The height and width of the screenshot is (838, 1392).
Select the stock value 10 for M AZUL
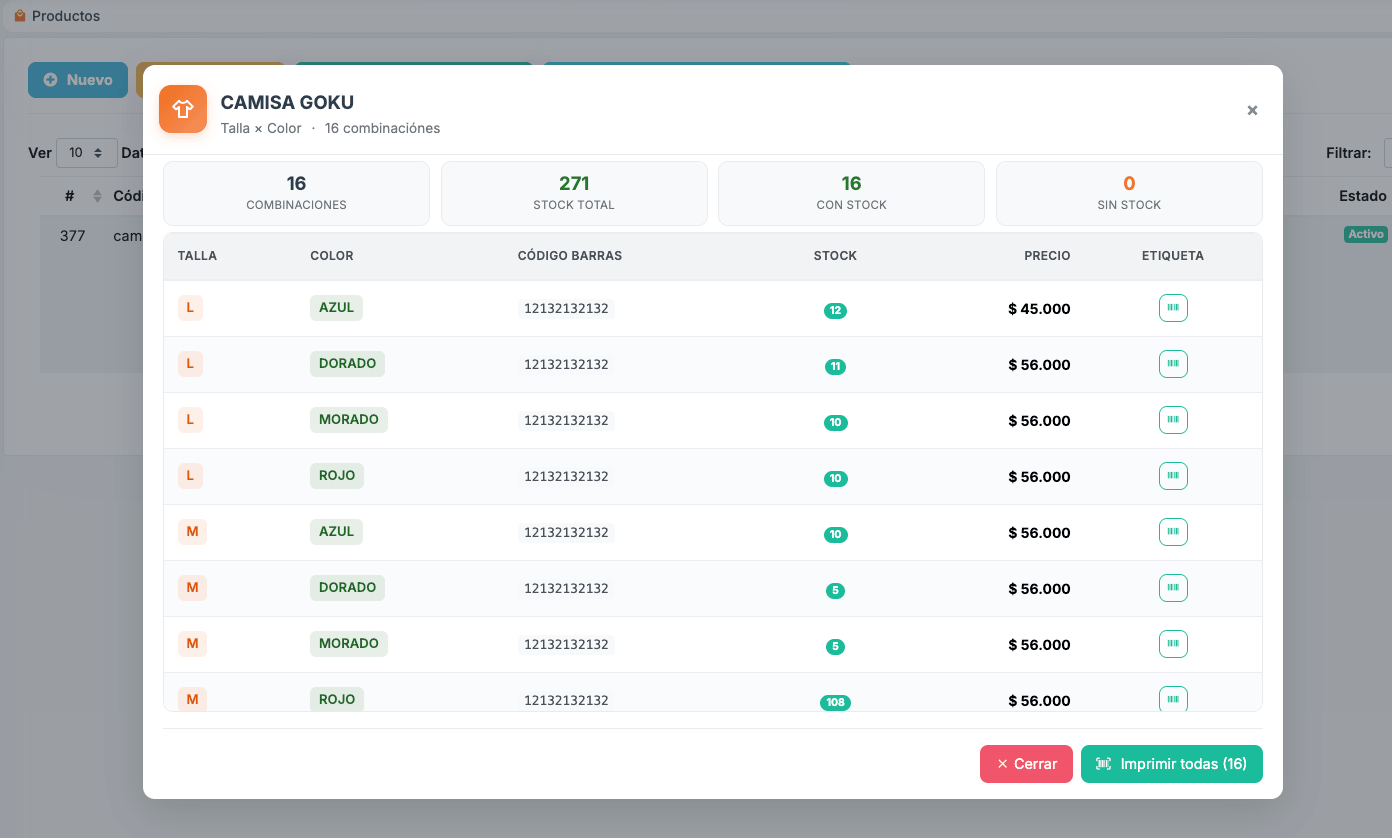pyautogui.click(x=835, y=535)
